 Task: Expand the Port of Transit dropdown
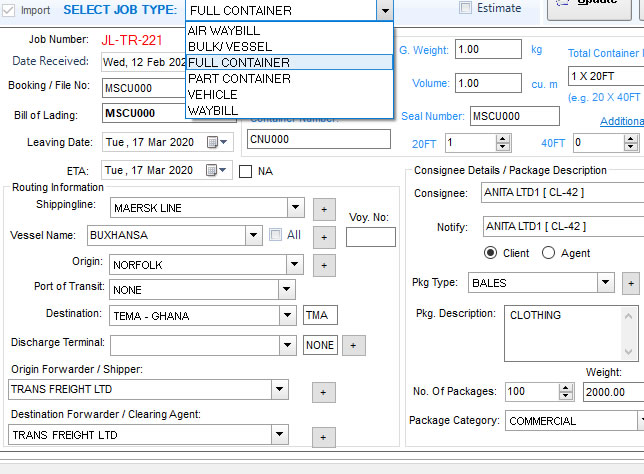(x=287, y=290)
